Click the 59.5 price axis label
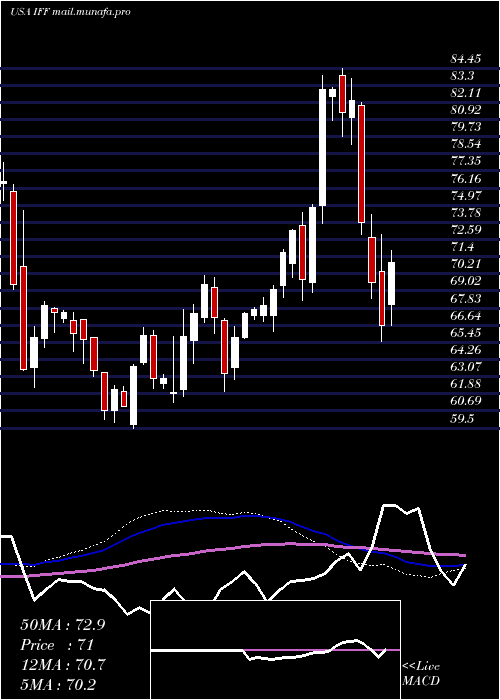The image size is (500, 700). point(462,419)
